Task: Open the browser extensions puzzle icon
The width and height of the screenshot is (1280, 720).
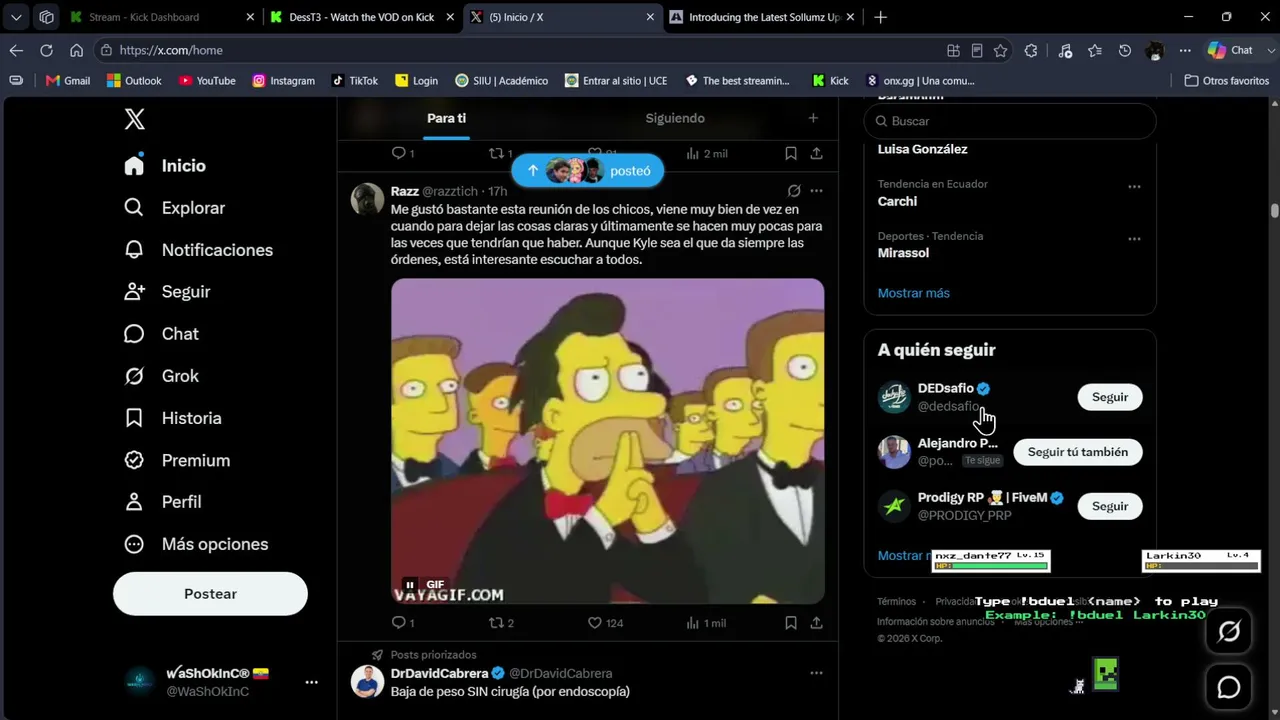Action: 1031,50
